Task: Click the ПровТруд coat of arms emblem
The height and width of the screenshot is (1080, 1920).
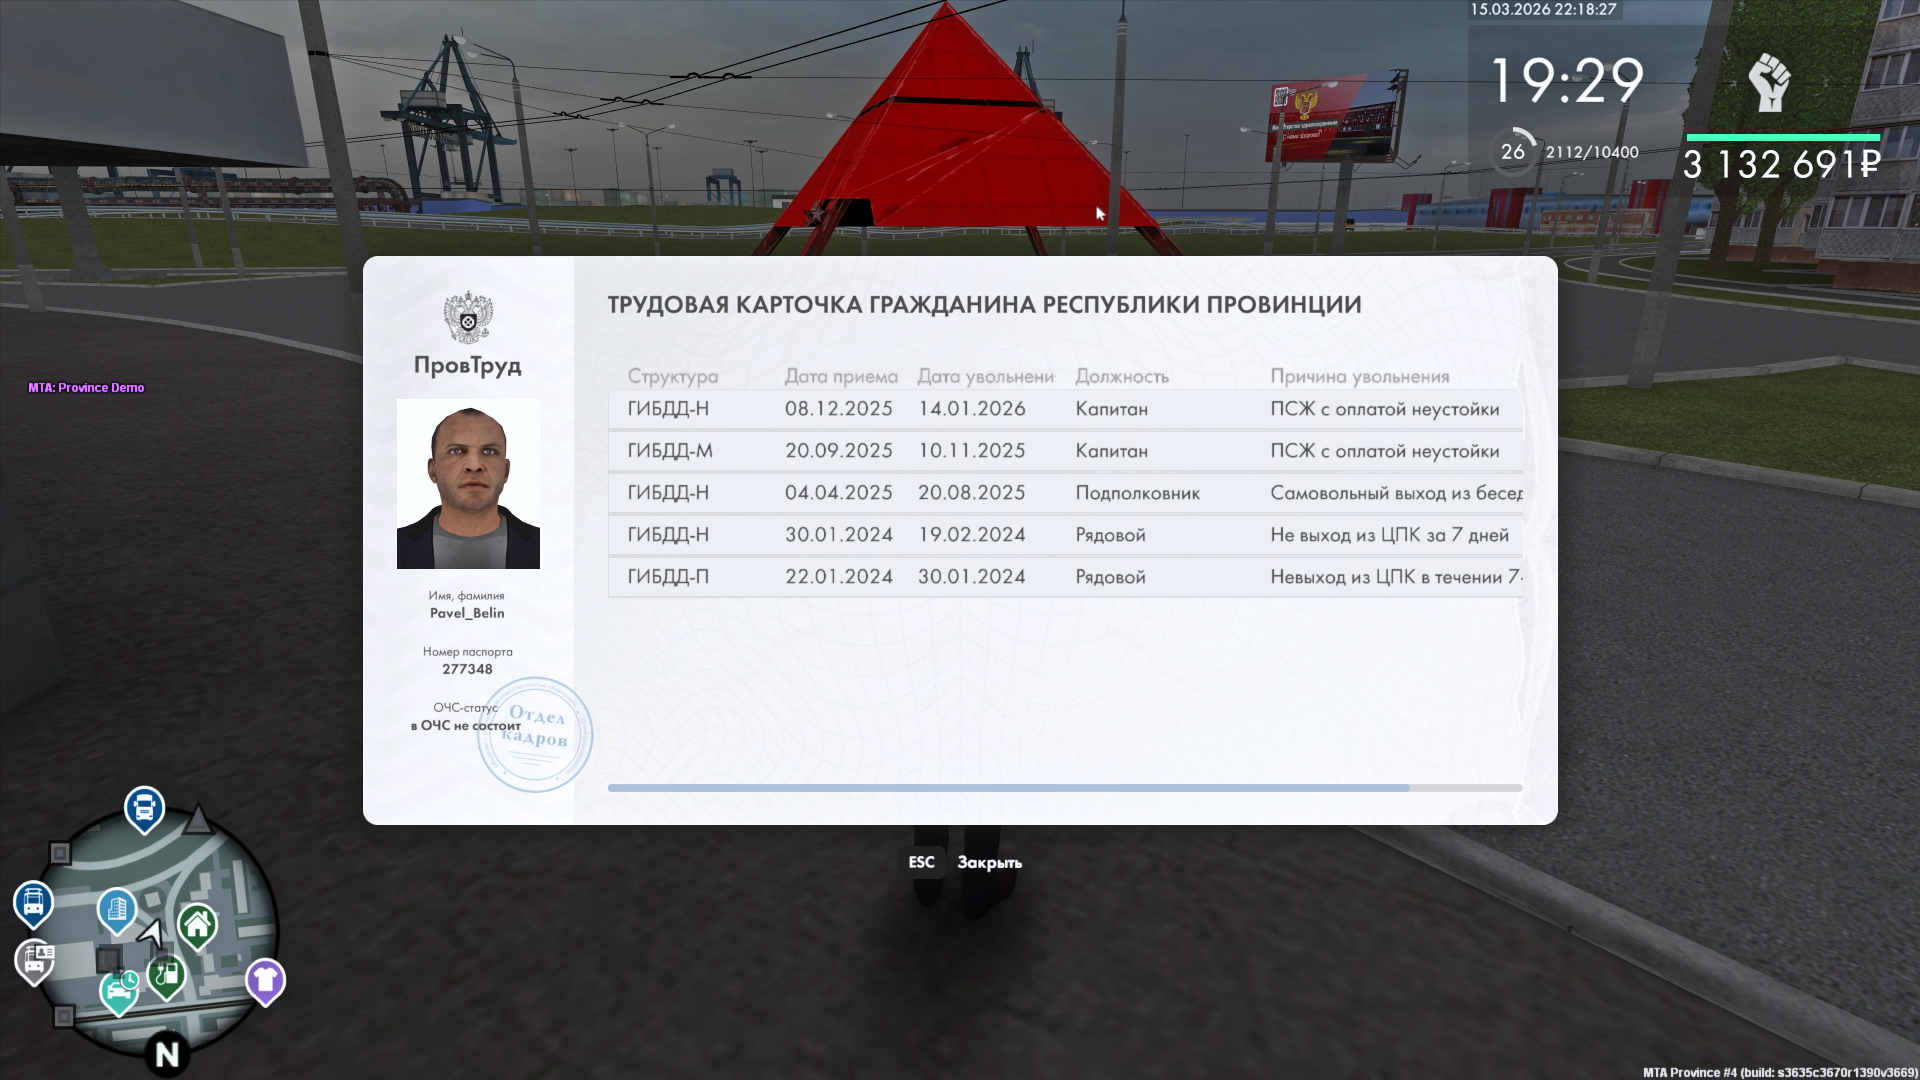Action: (468, 318)
